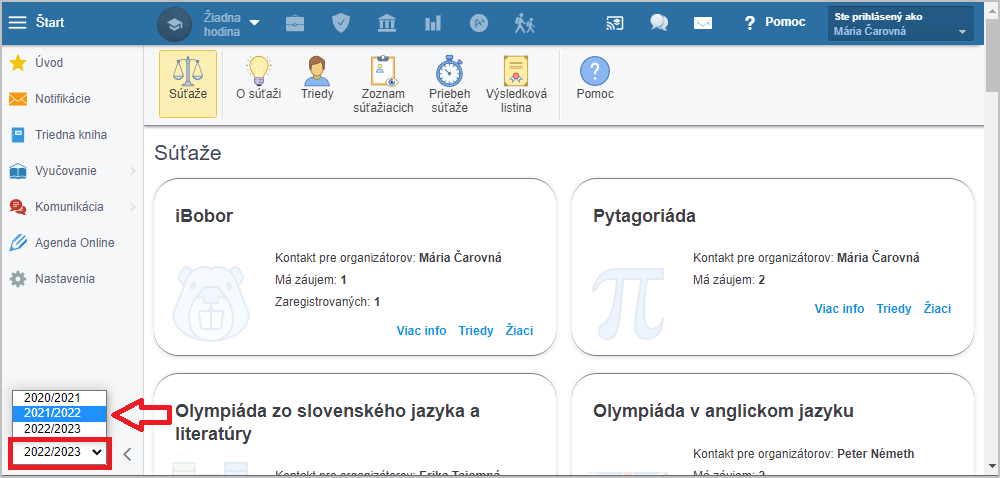Open Zoznam súťažiacich icon

point(383,85)
